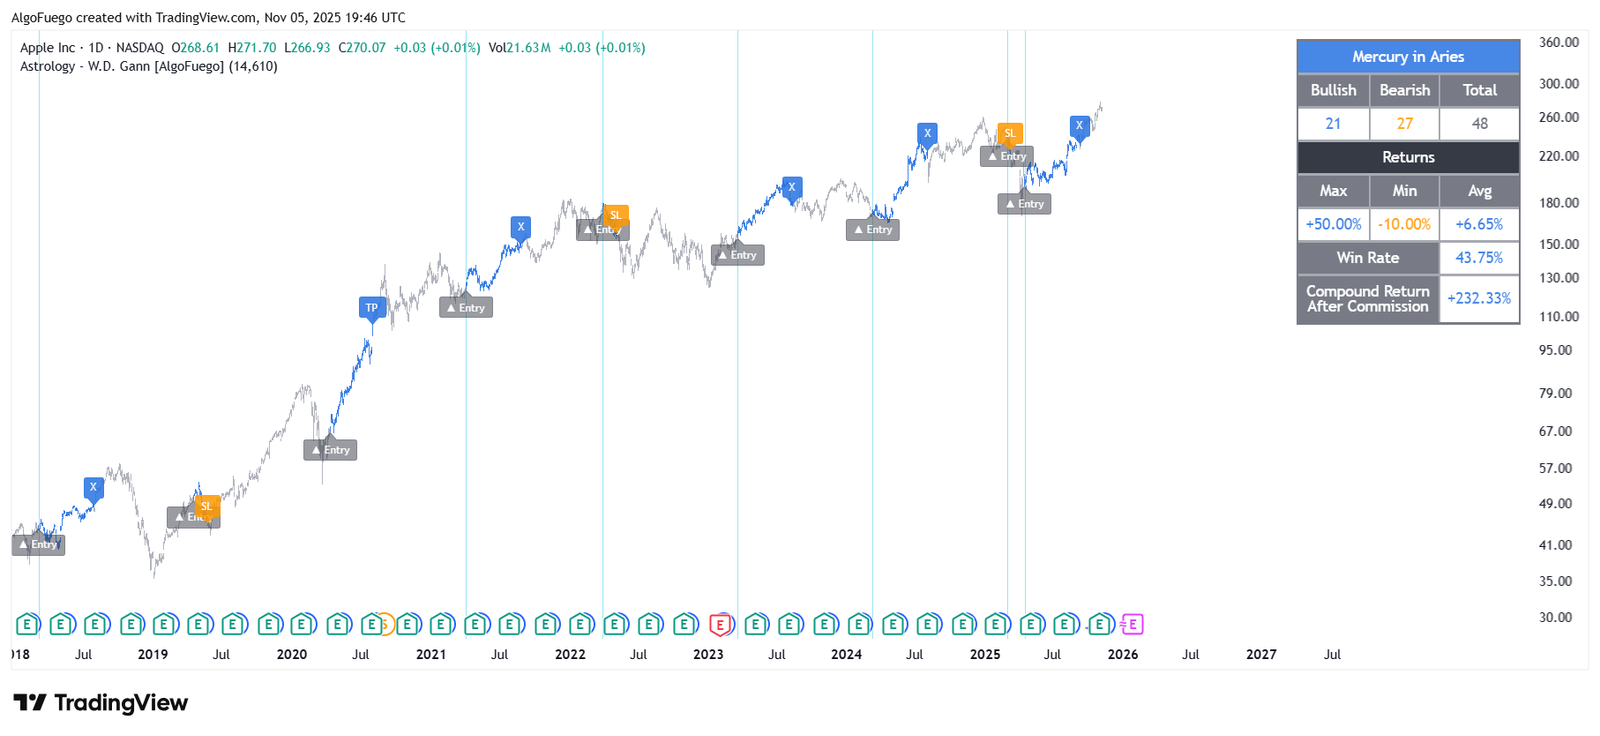The width and height of the screenshot is (1600, 736).
Task: Click the Mercury in Aries table header
Action: pos(1407,57)
